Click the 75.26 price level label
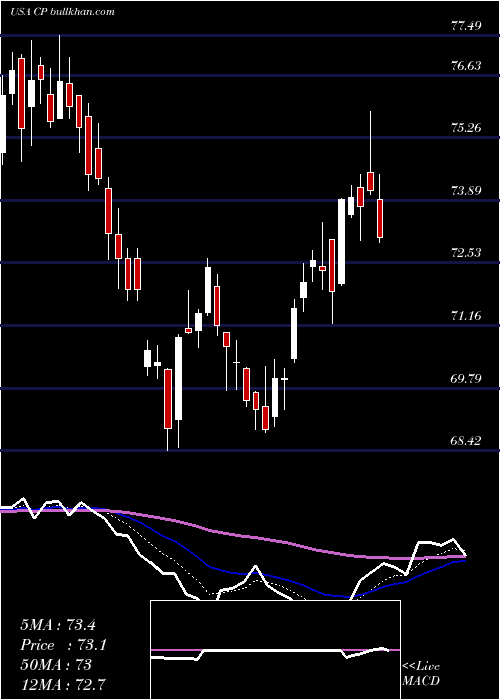This screenshot has width=500, height=700. pyautogui.click(x=466, y=128)
